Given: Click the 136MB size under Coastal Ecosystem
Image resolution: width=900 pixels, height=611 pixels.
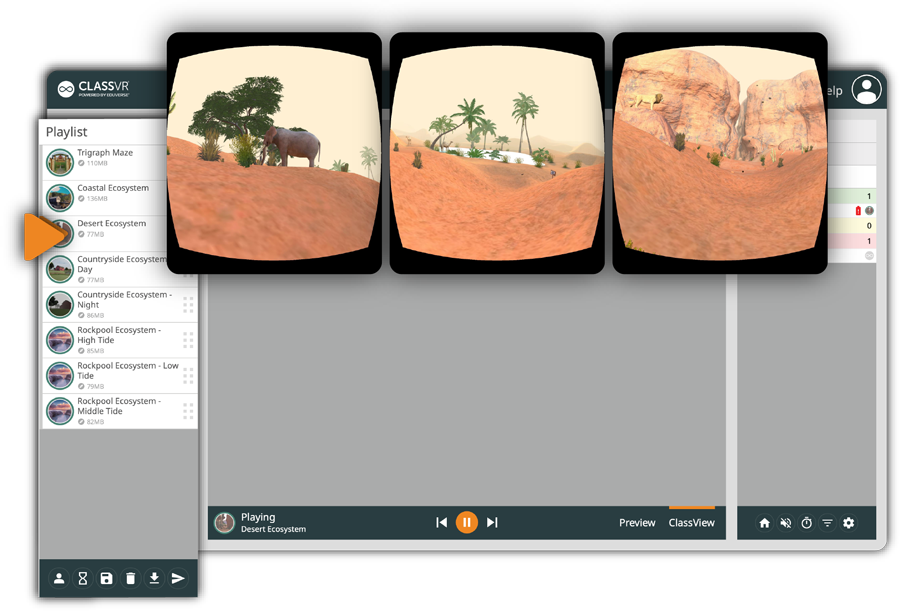Looking at the screenshot, I should pyautogui.click(x=97, y=199).
